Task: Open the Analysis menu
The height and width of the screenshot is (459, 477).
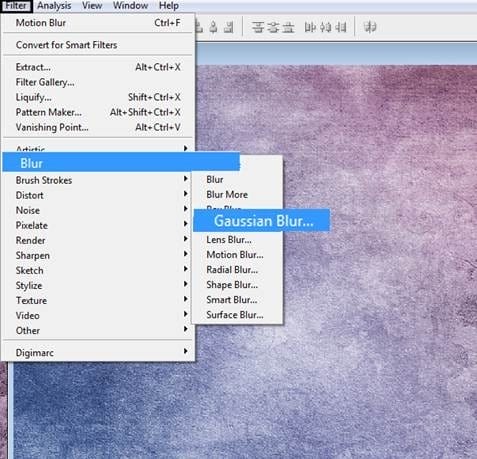Action: (54, 6)
